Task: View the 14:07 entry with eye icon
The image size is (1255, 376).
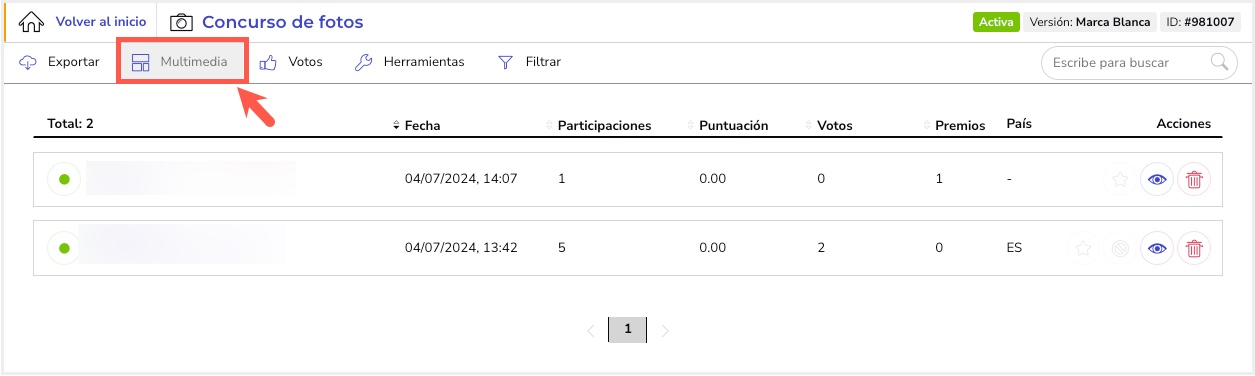Action: point(1158,180)
